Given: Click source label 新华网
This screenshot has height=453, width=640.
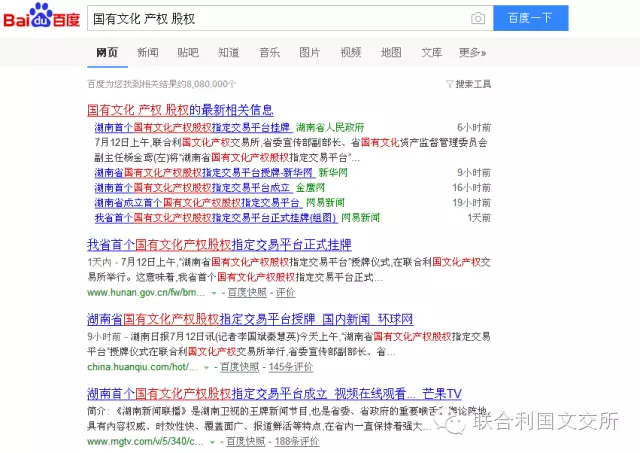Looking at the screenshot, I should pyautogui.click(x=333, y=173).
